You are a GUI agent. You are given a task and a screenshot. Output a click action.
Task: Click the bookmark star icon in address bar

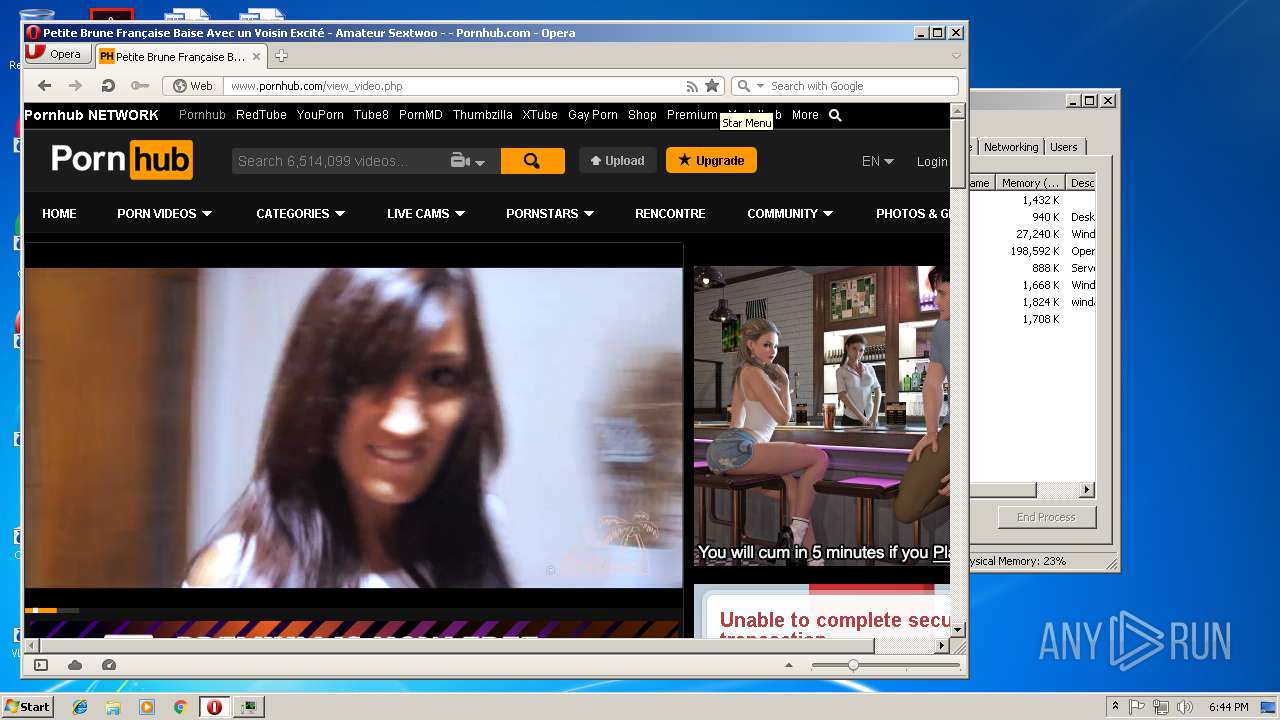pos(712,86)
